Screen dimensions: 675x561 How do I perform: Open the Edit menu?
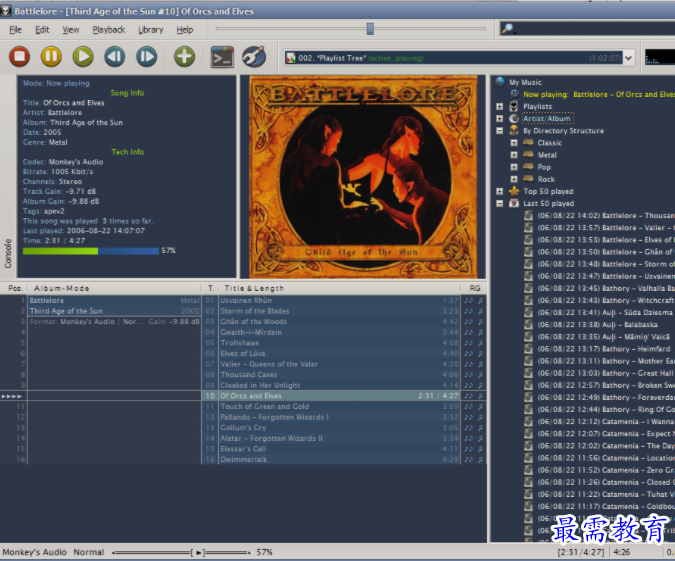pyautogui.click(x=42, y=30)
